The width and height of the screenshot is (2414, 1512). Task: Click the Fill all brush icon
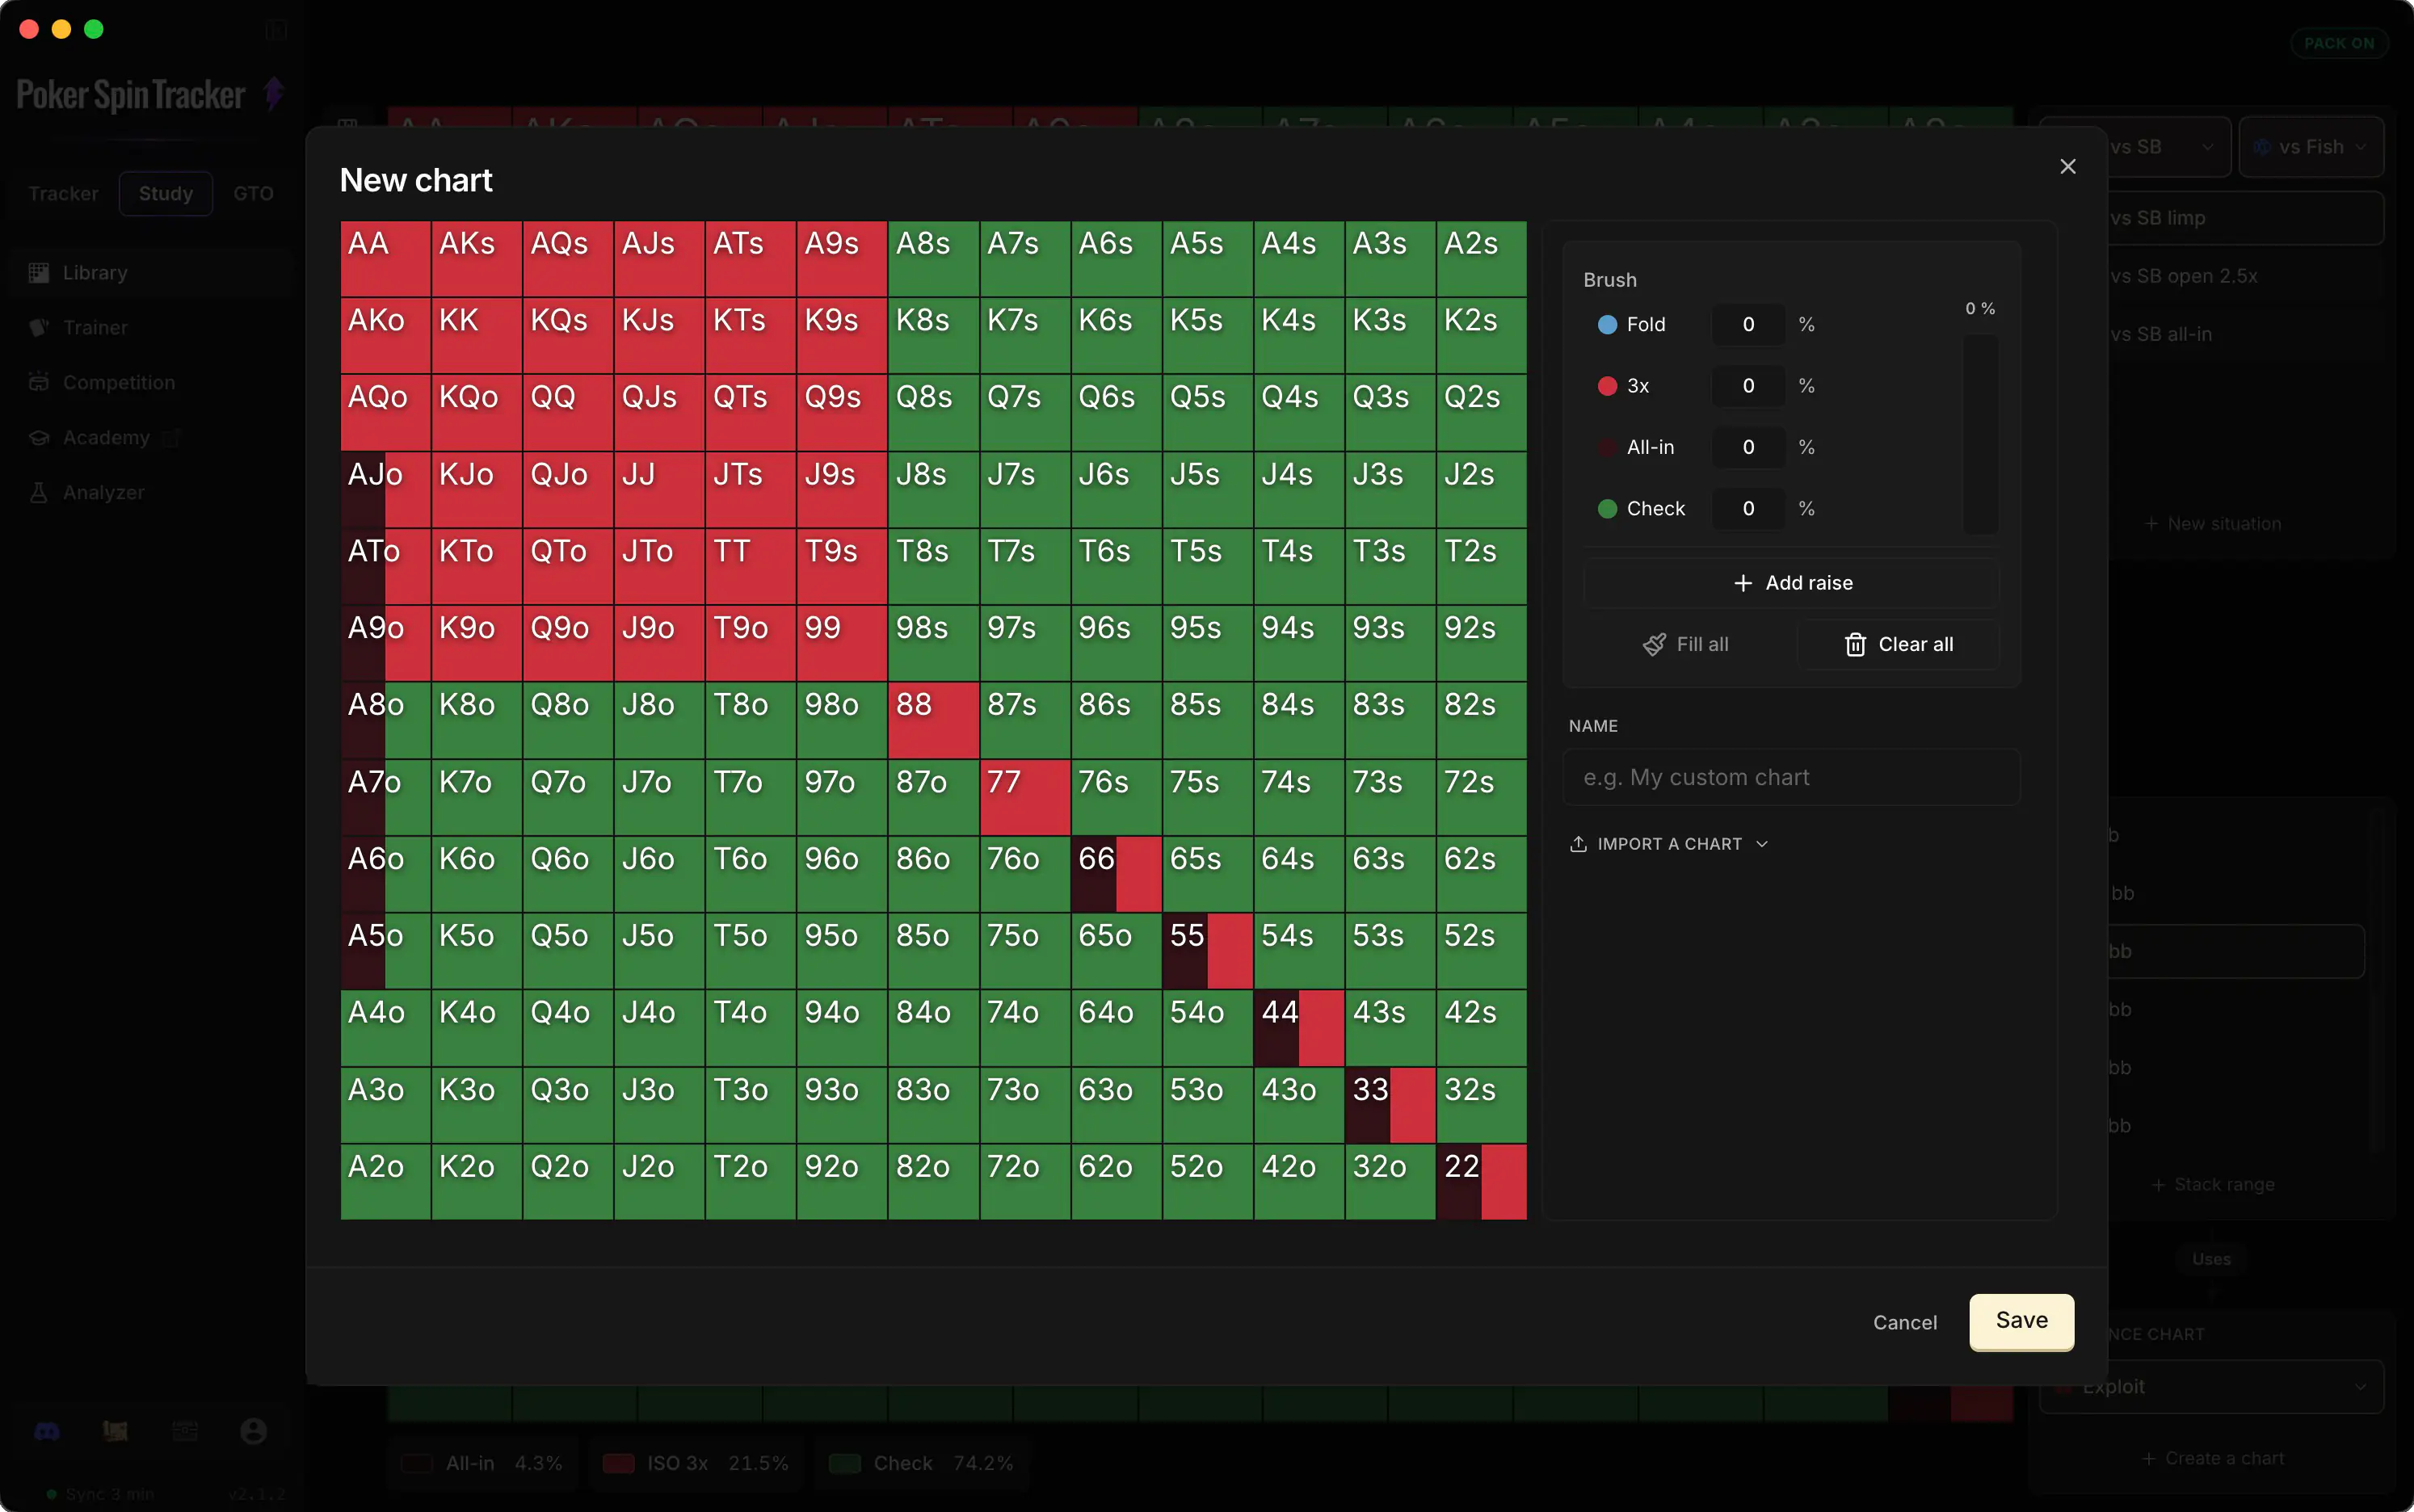(1654, 645)
